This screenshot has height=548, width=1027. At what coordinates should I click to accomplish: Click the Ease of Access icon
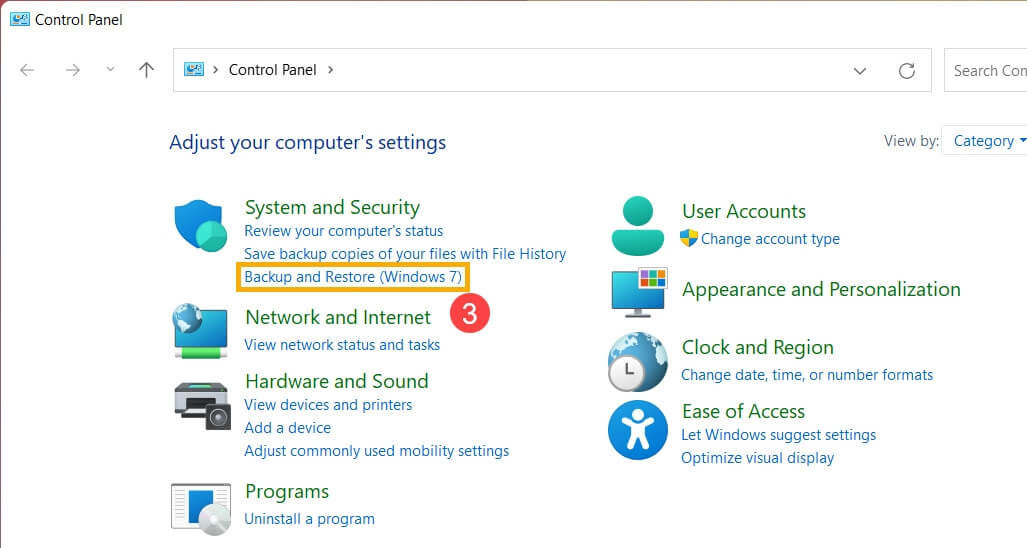click(637, 430)
